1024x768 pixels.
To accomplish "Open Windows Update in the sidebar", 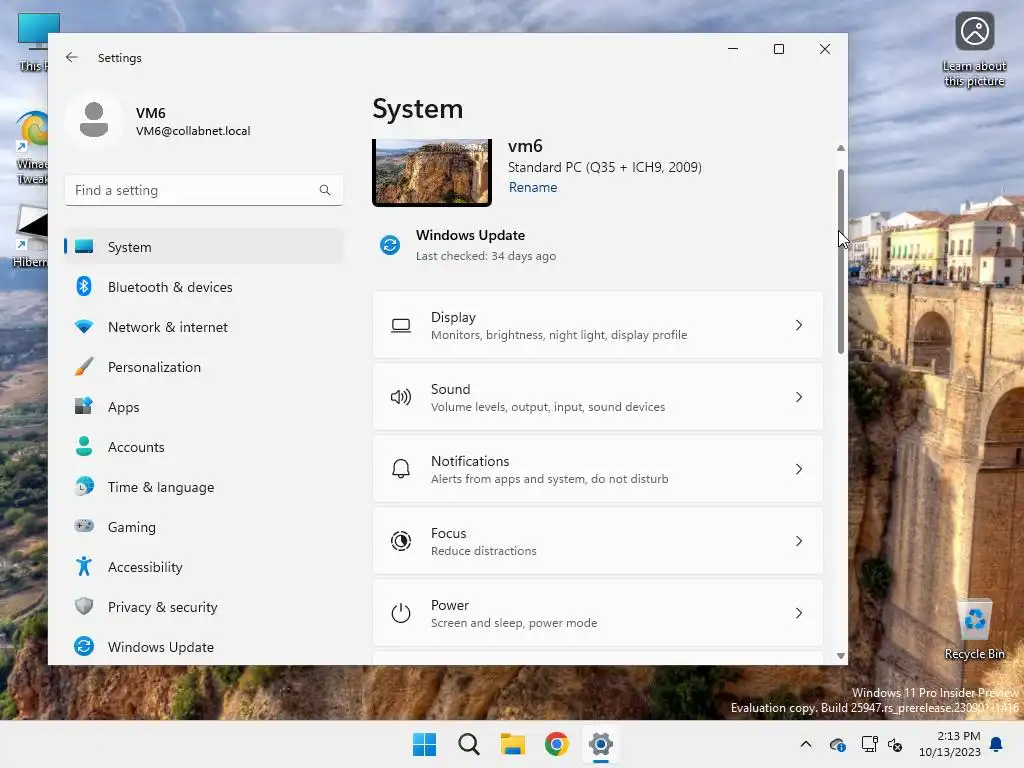I will 204,647.
